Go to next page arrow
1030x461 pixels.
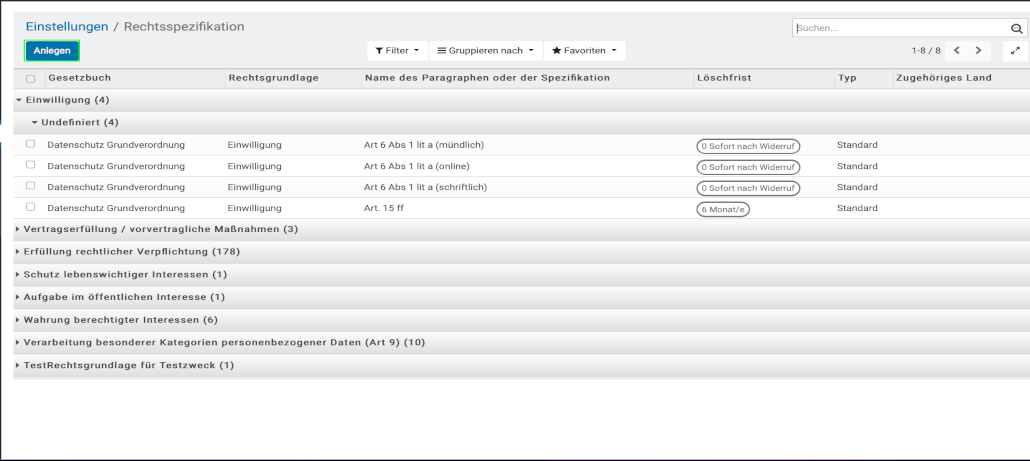[978, 50]
